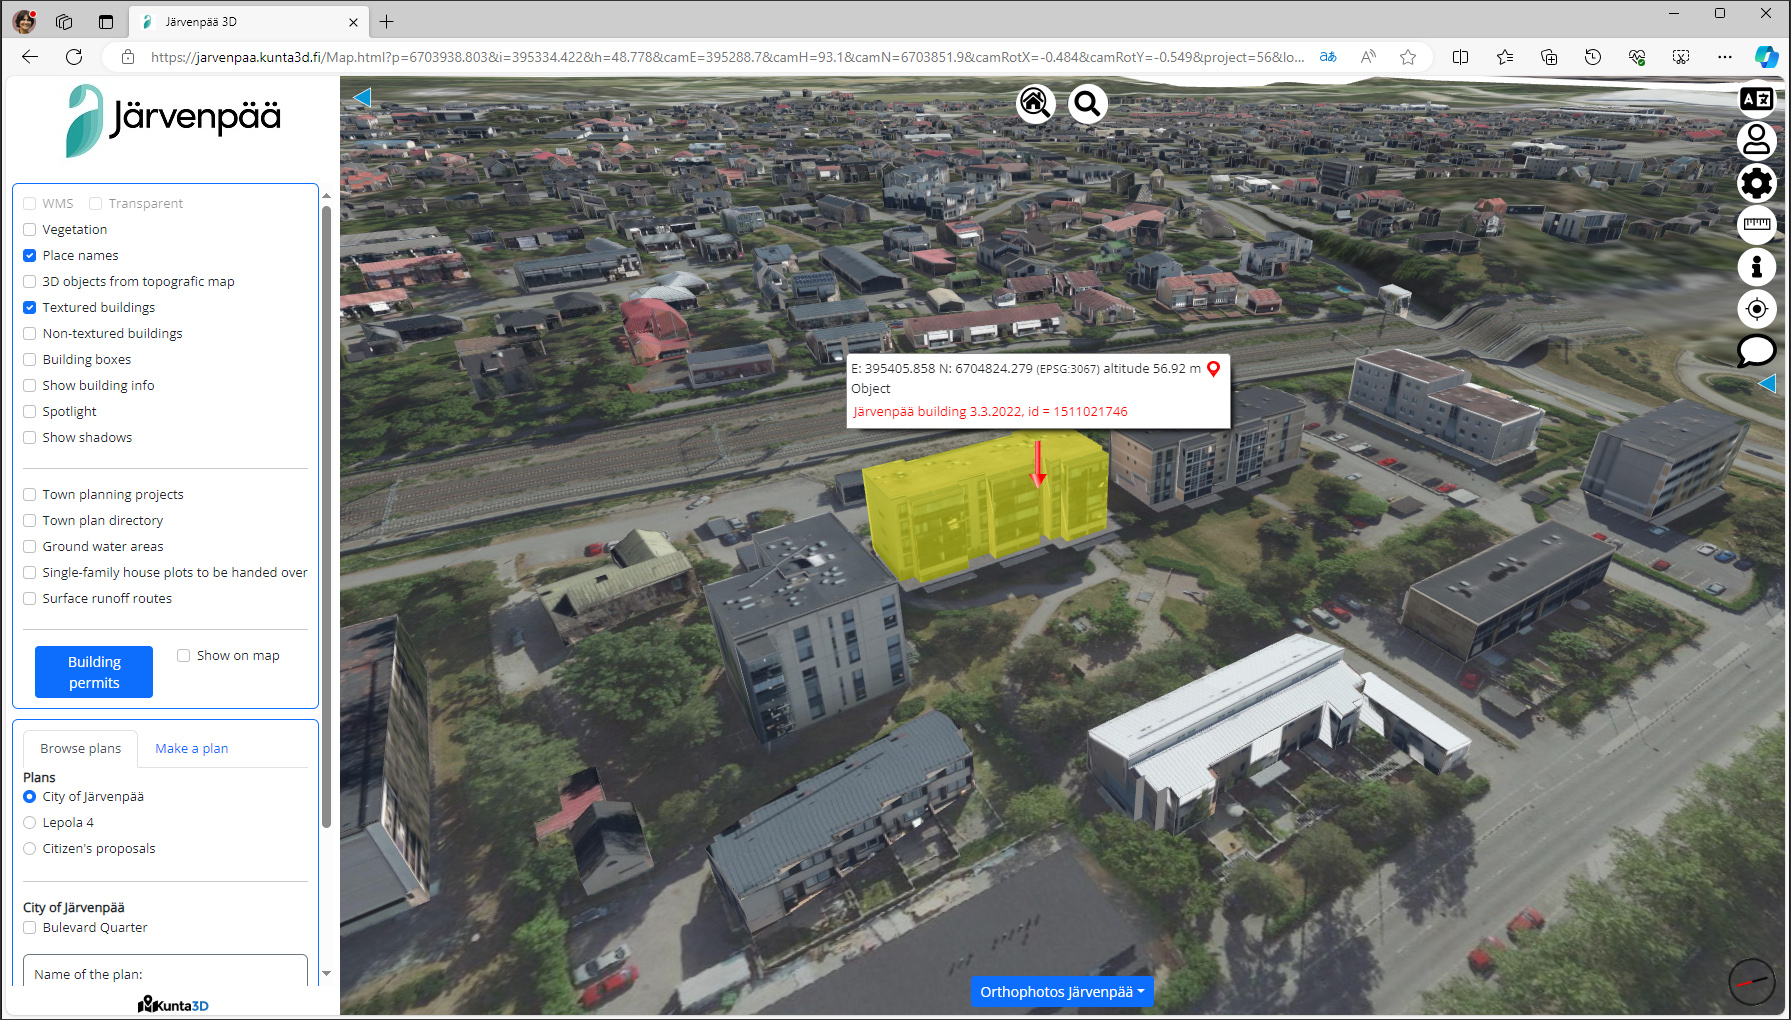This screenshot has width=1791, height=1020.
Task: View site information lock icon
Action: [128, 57]
